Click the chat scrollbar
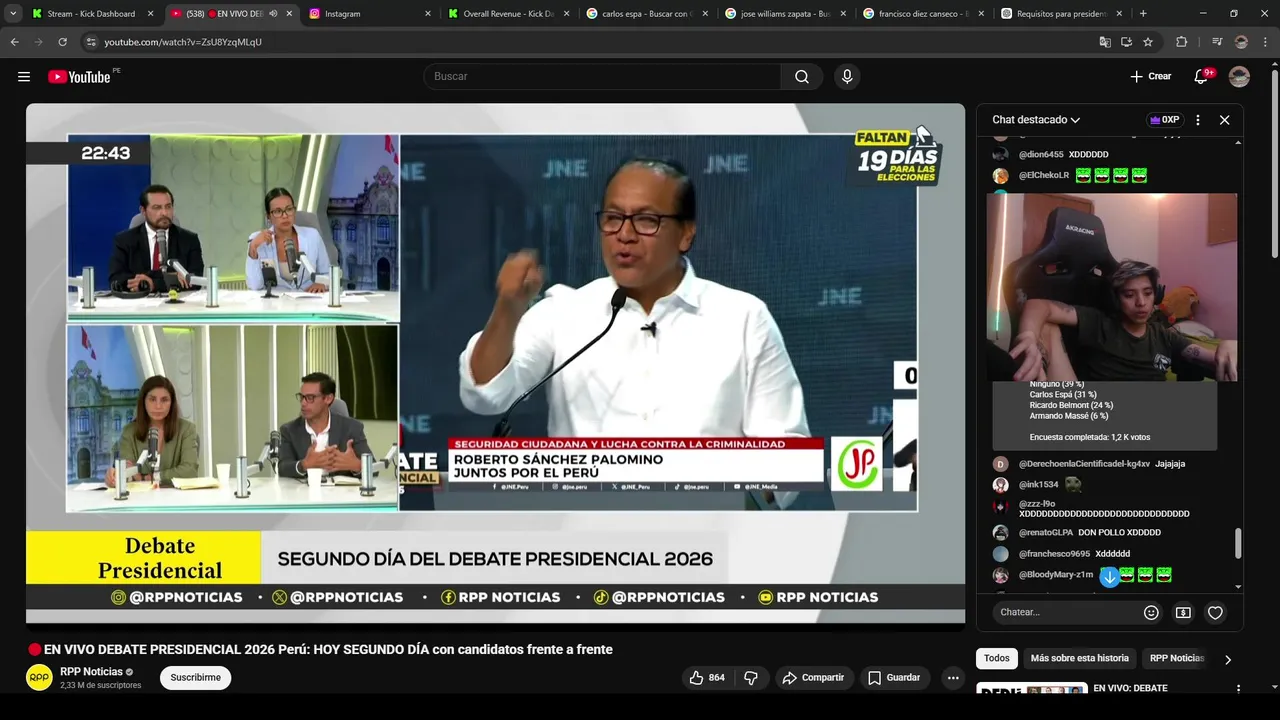The width and height of the screenshot is (1280, 720). (1238, 543)
